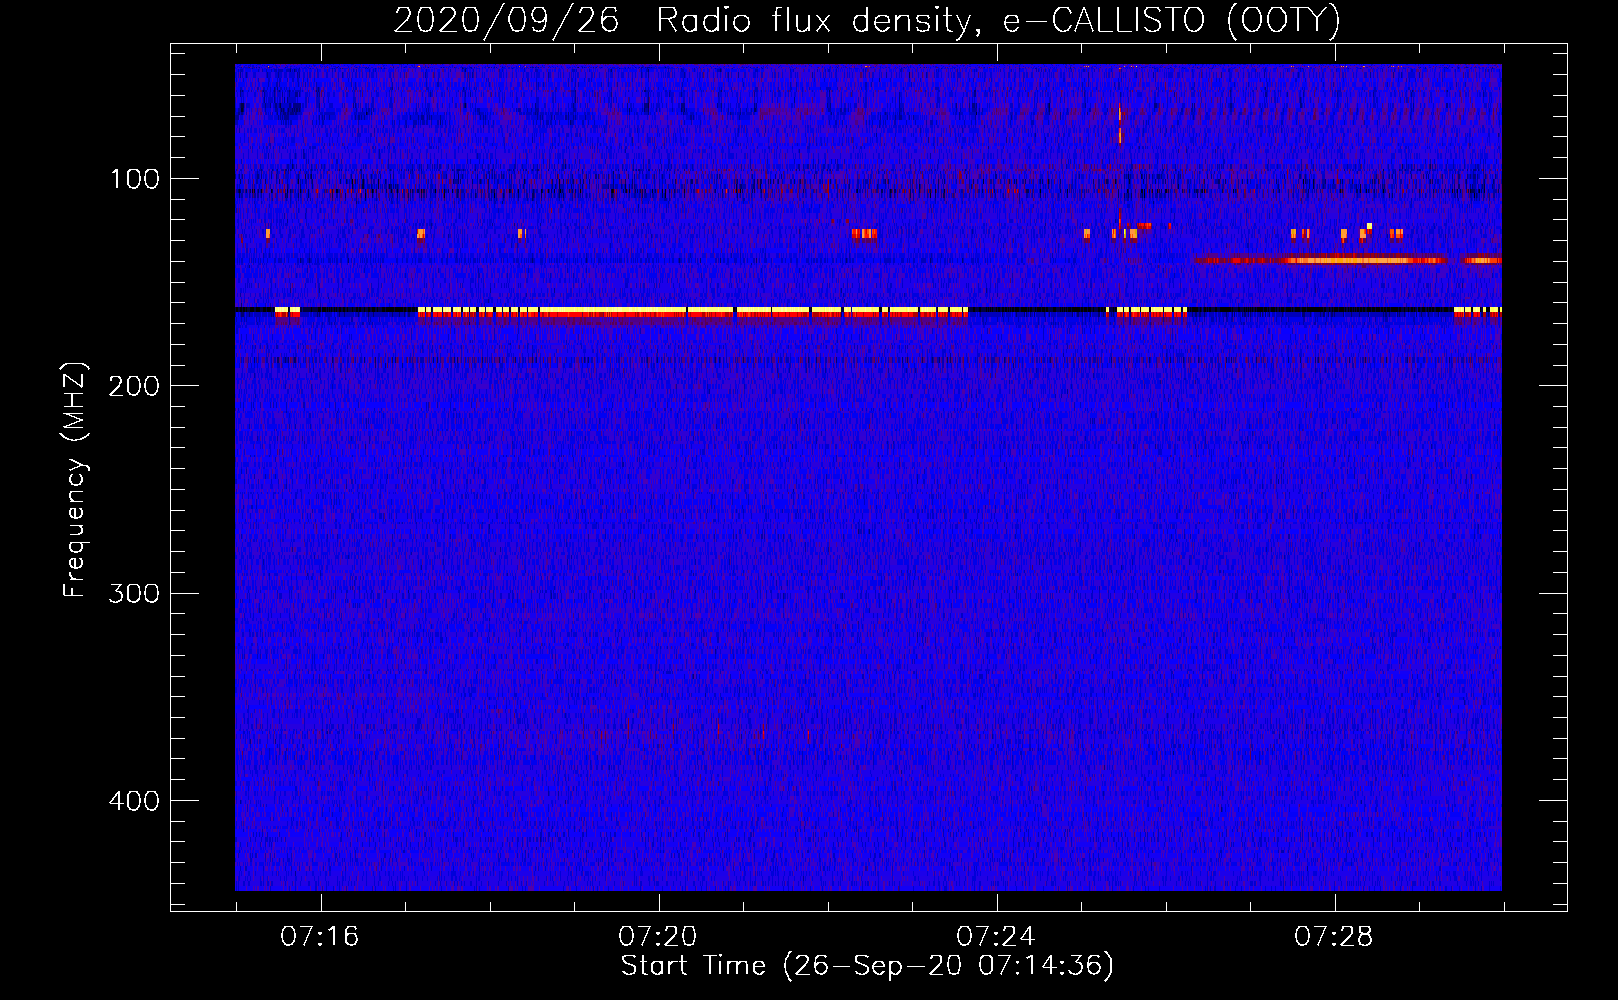Click the 300 frequency tick label
Image resolution: width=1618 pixels, height=1000 pixels.
point(135,593)
